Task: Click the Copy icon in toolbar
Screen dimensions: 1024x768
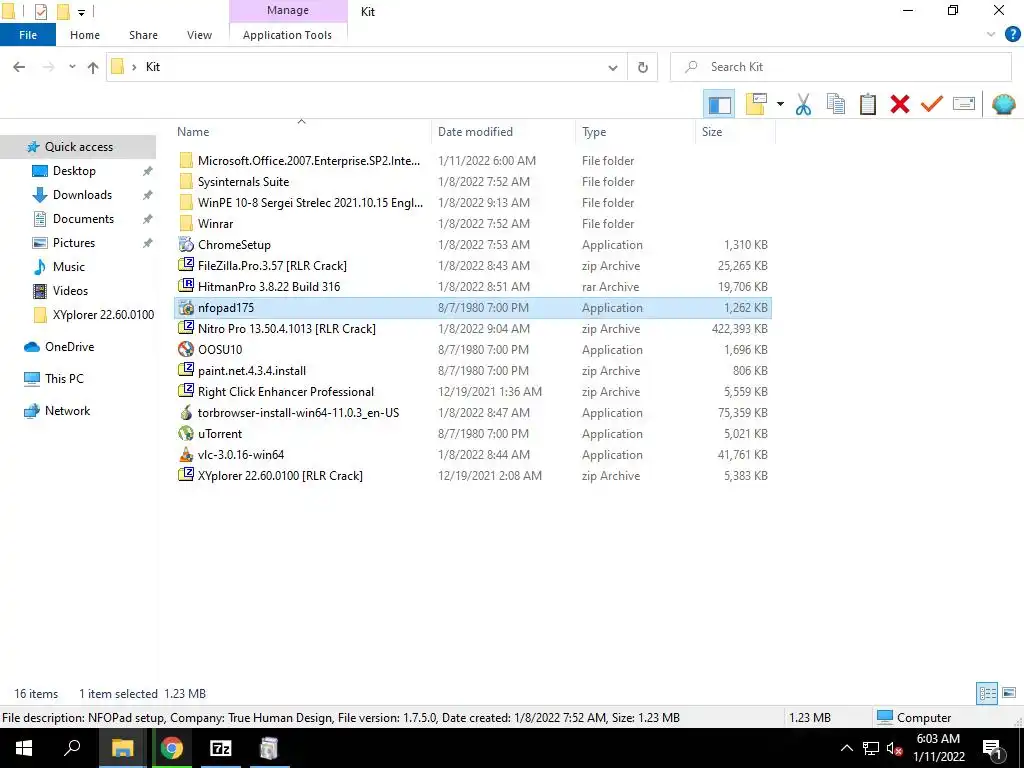Action: [x=835, y=104]
